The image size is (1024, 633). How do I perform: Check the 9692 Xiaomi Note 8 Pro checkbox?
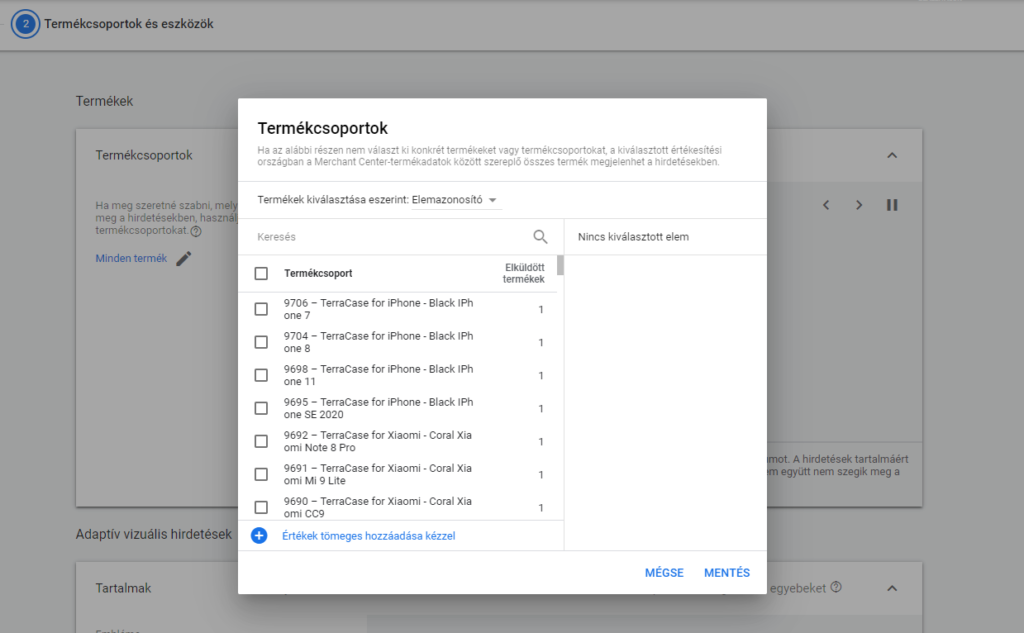[261, 442]
